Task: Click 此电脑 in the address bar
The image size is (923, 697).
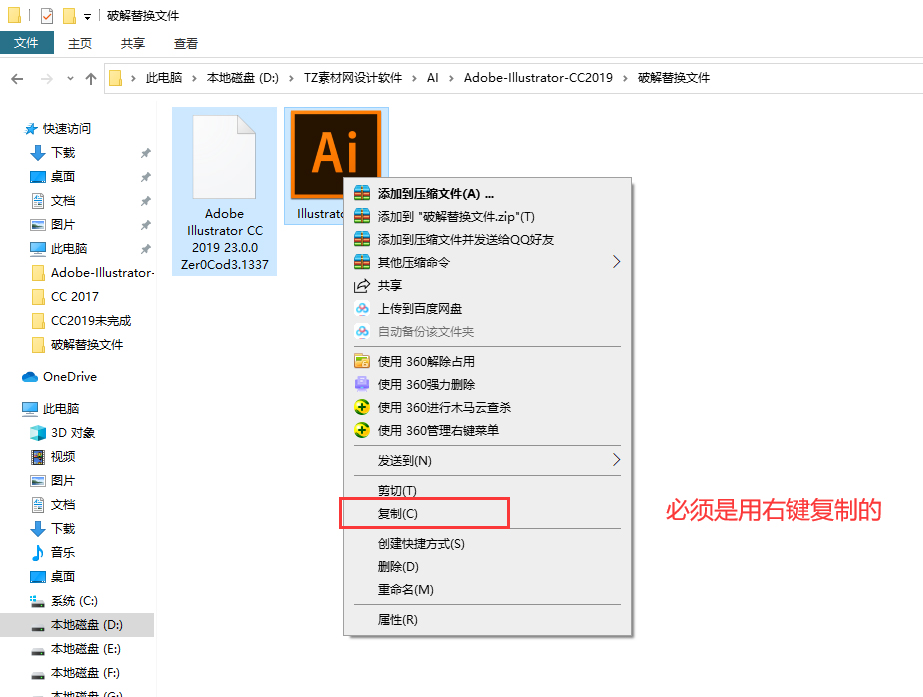Action: [164, 78]
